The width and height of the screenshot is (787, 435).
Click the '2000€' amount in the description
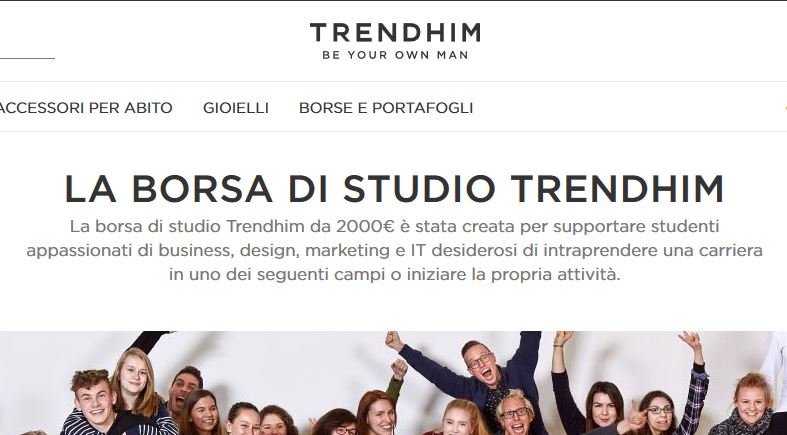pyautogui.click(x=365, y=226)
